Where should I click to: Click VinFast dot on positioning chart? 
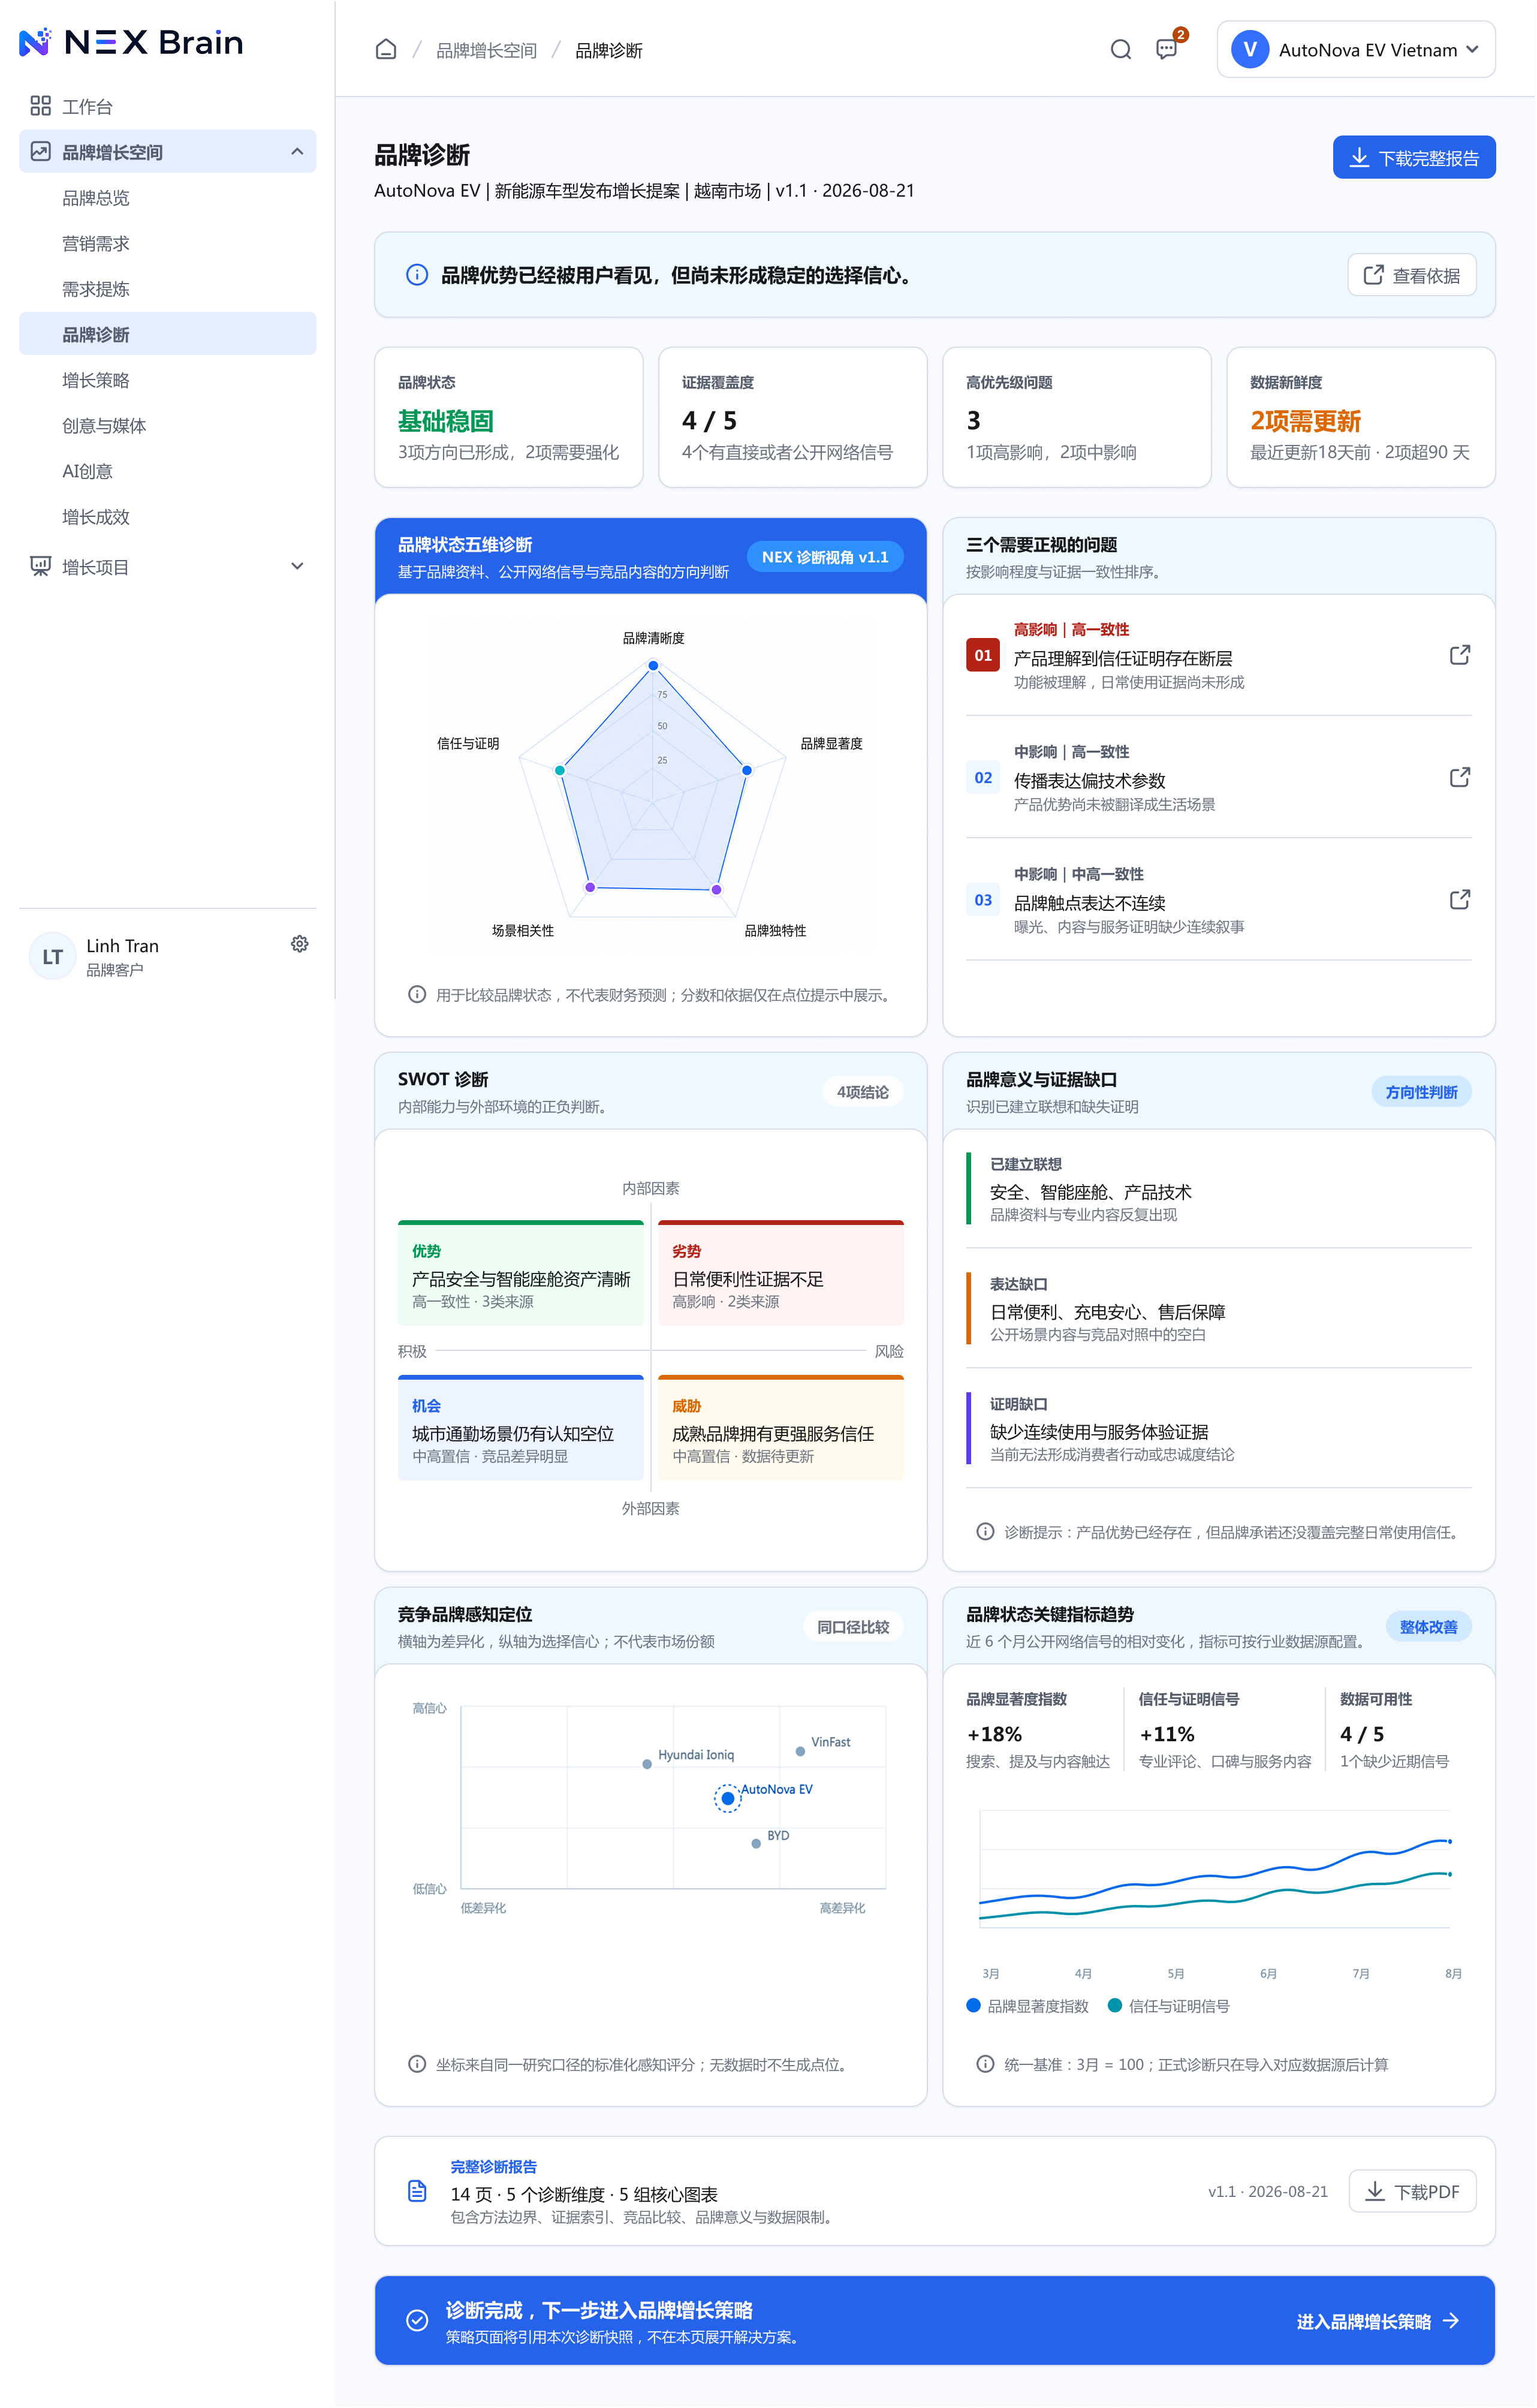(800, 1751)
